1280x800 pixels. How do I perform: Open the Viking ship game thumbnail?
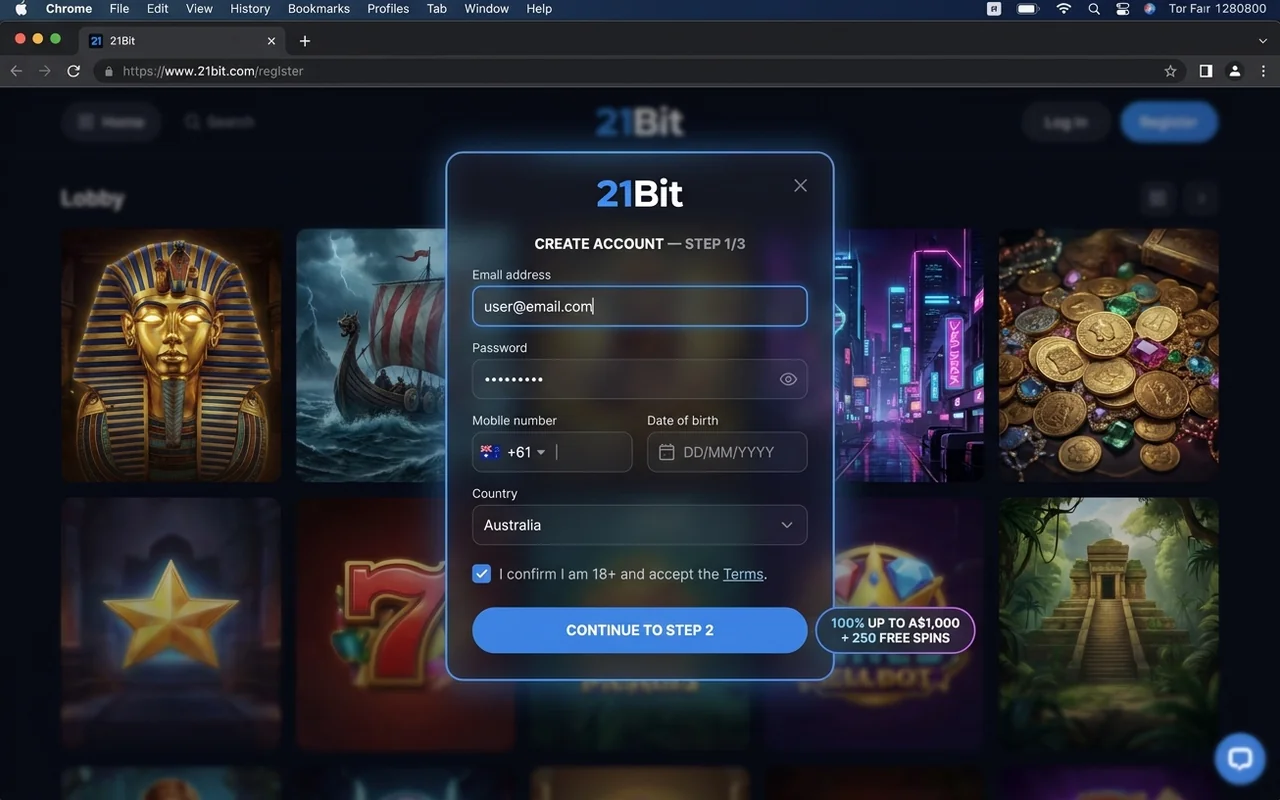click(x=371, y=355)
